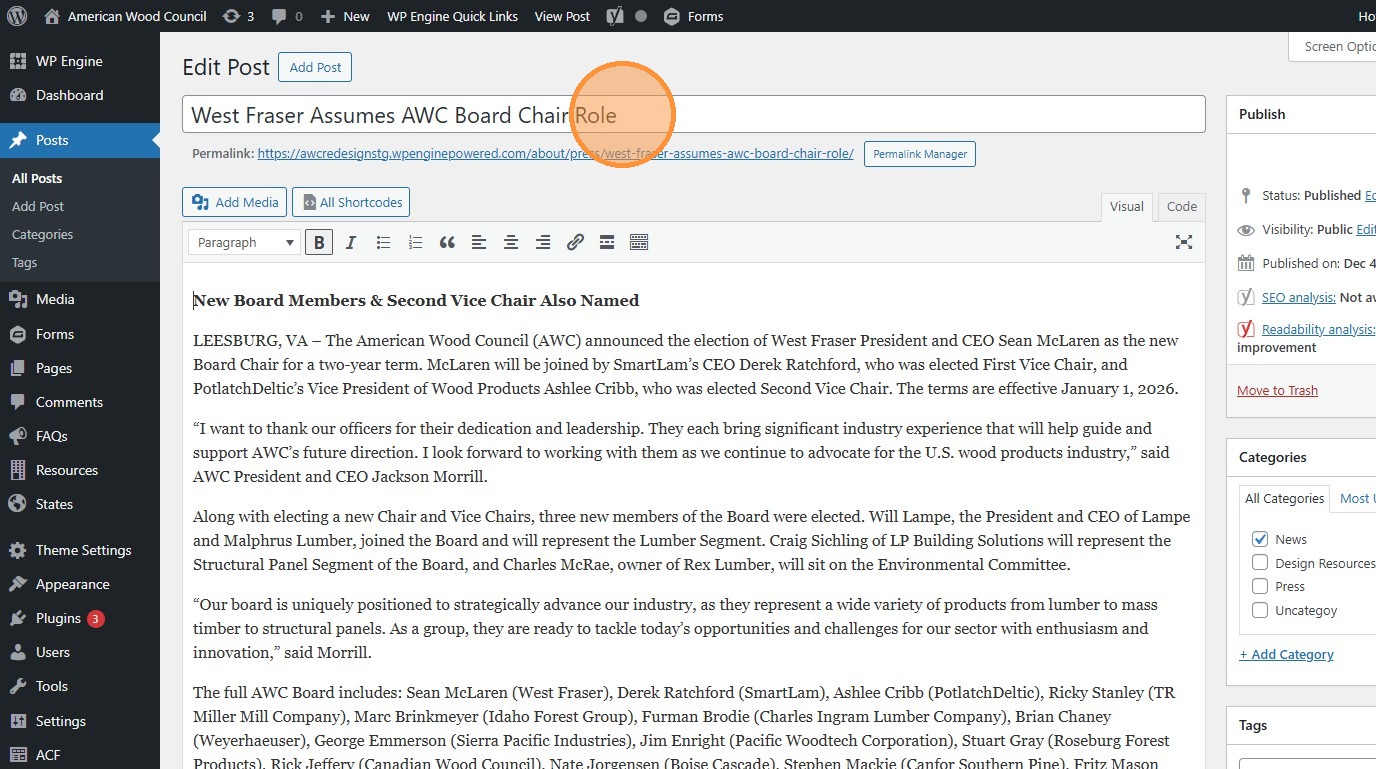
Task: Check the Design Resources category
Action: tap(1260, 563)
